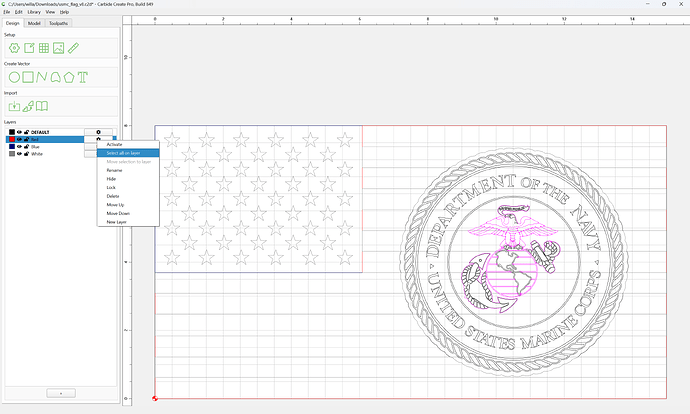Click the add layer button below list
This screenshot has height=414, width=690.
[61, 393]
